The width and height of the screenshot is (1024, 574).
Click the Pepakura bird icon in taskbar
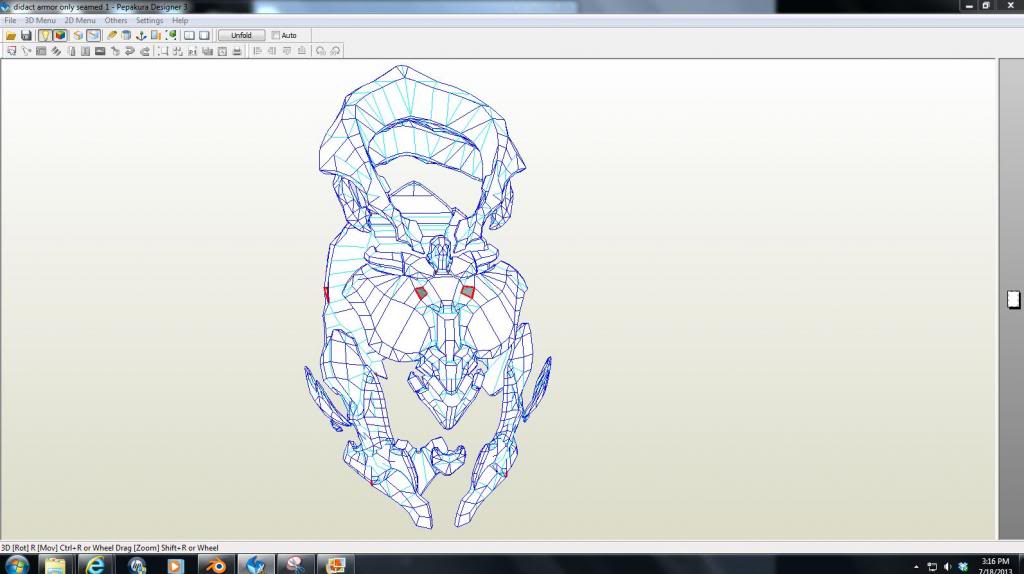pyautogui.click(x=255, y=565)
